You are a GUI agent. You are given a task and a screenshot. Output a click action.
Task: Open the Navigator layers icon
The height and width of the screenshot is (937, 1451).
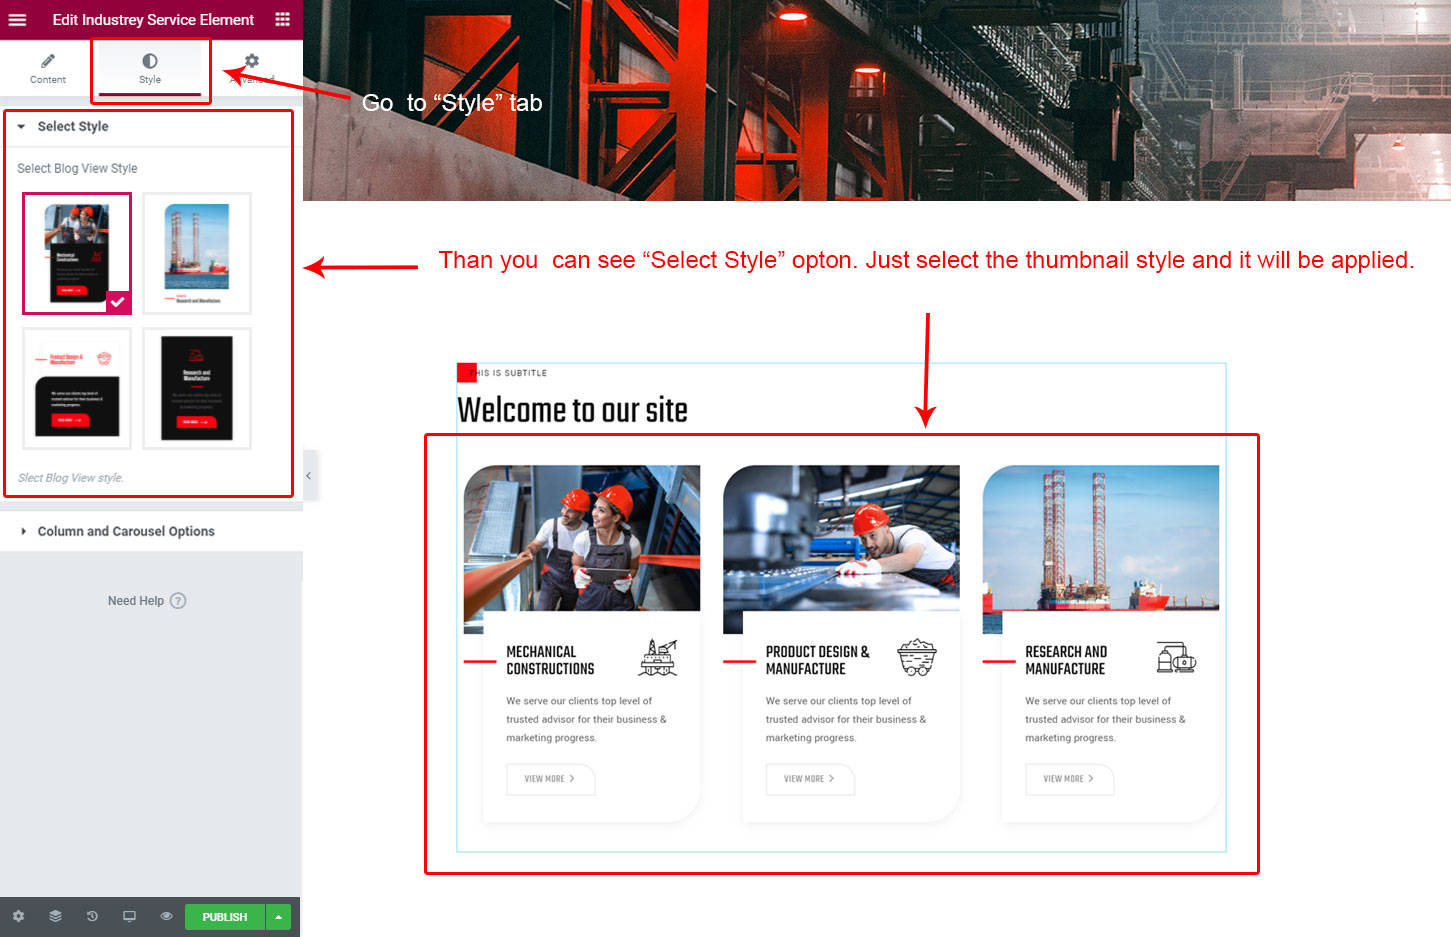click(55, 916)
